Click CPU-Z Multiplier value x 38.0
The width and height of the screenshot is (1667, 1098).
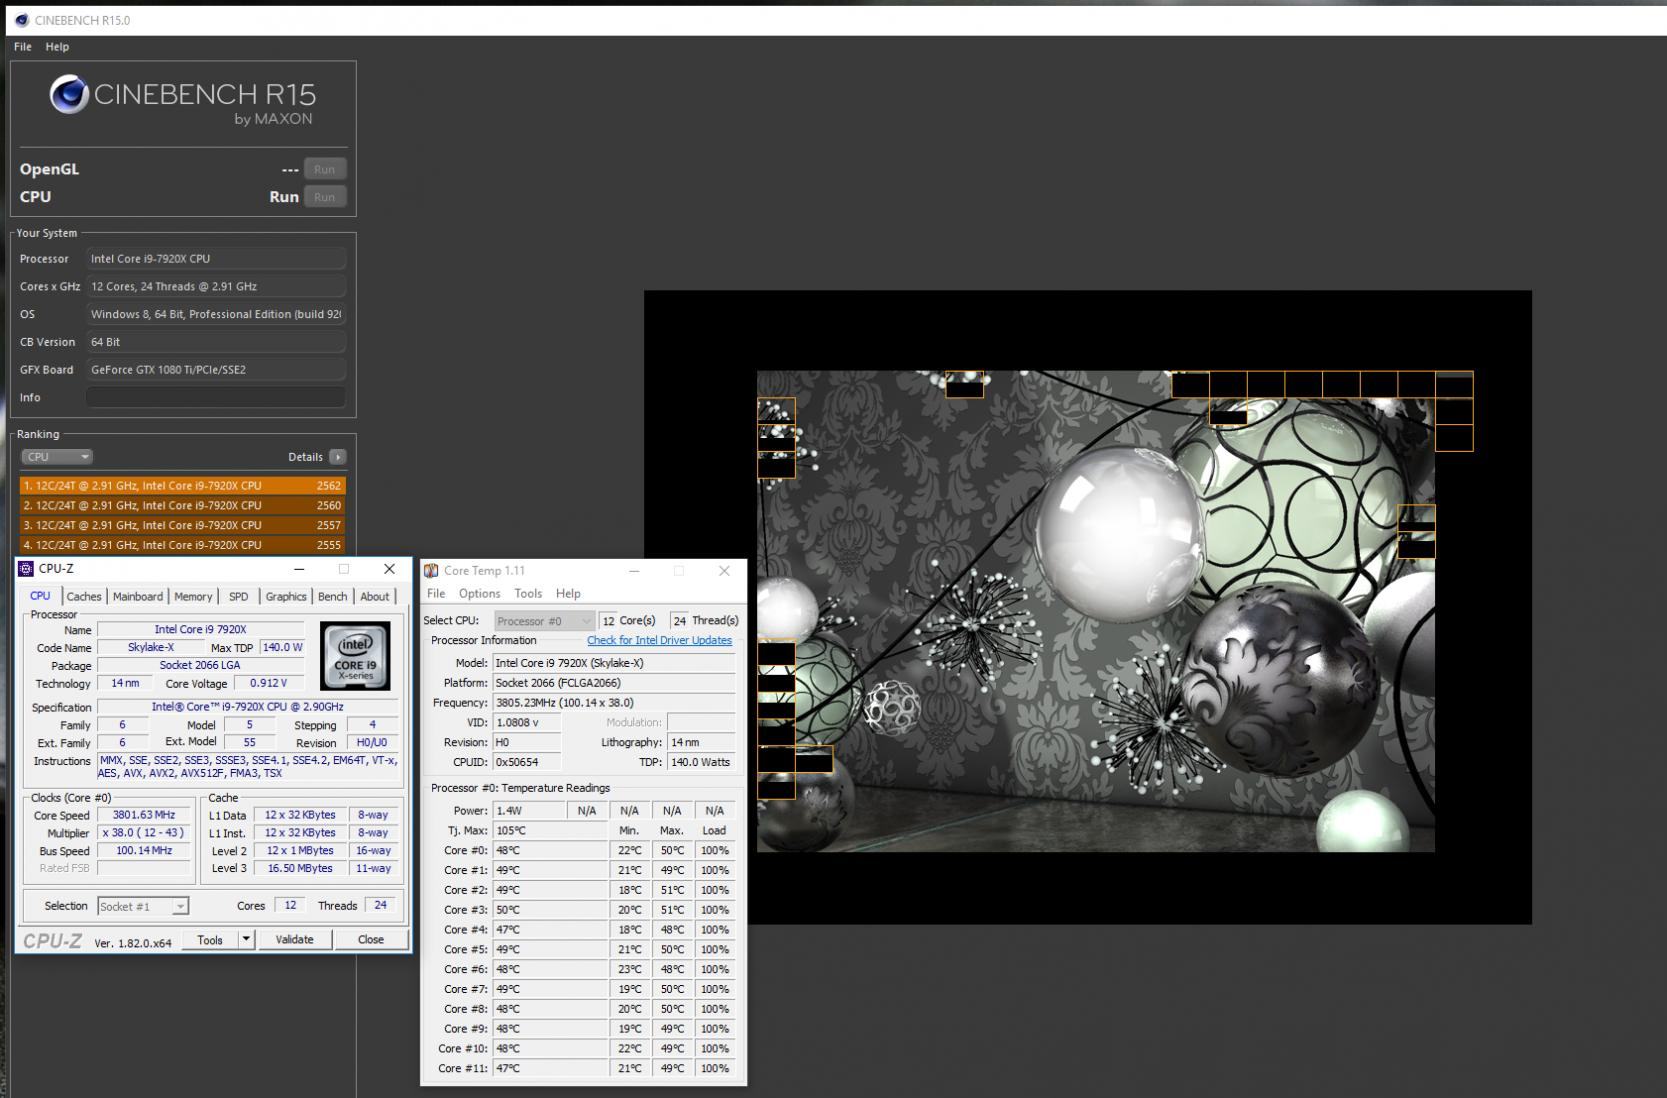(x=144, y=833)
